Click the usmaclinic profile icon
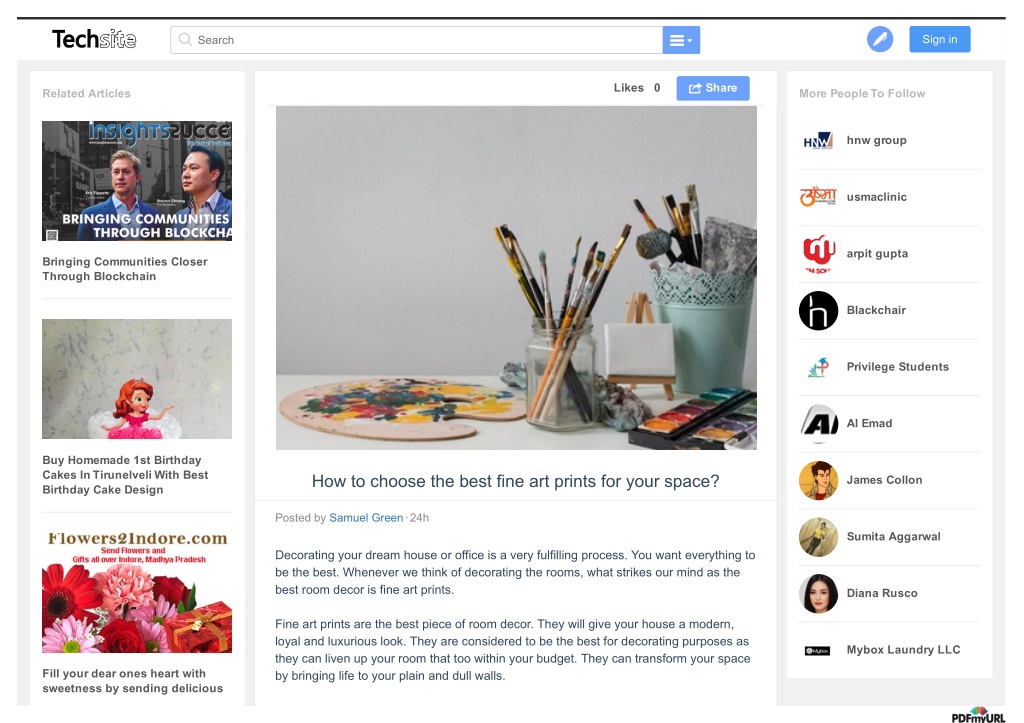 click(x=818, y=197)
